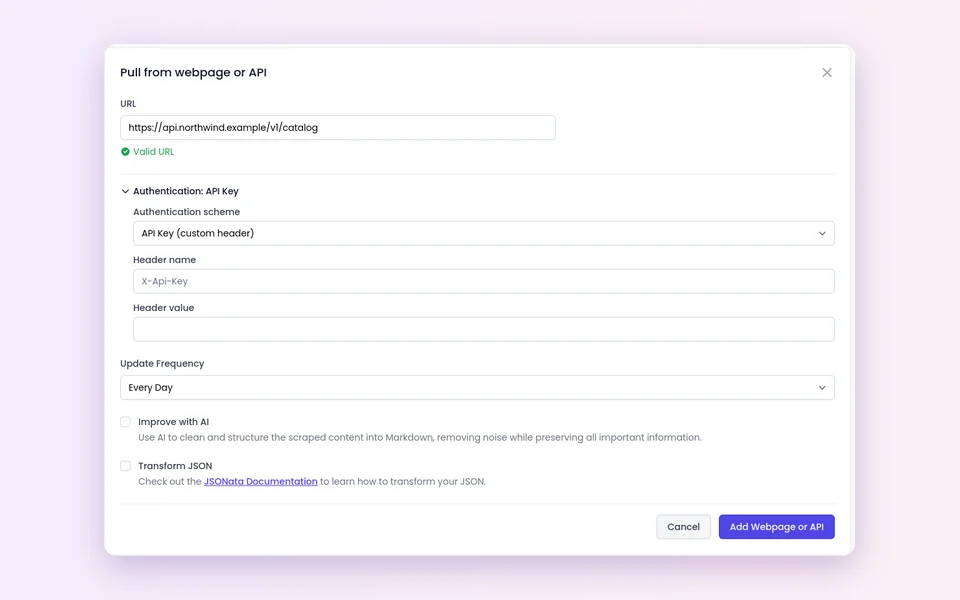Click the green Valid URL check icon
Screen dimensions: 960x600
[125, 152]
